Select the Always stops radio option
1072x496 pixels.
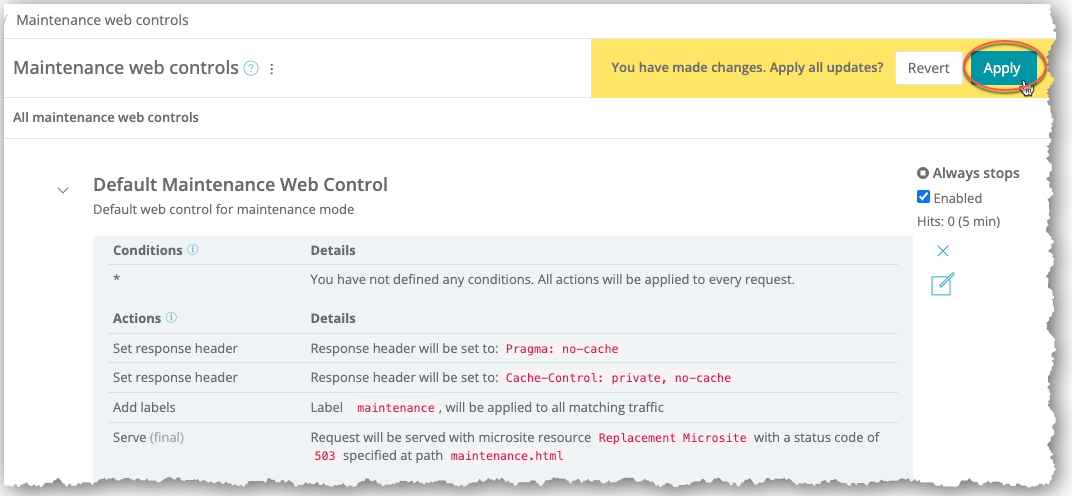click(923, 173)
